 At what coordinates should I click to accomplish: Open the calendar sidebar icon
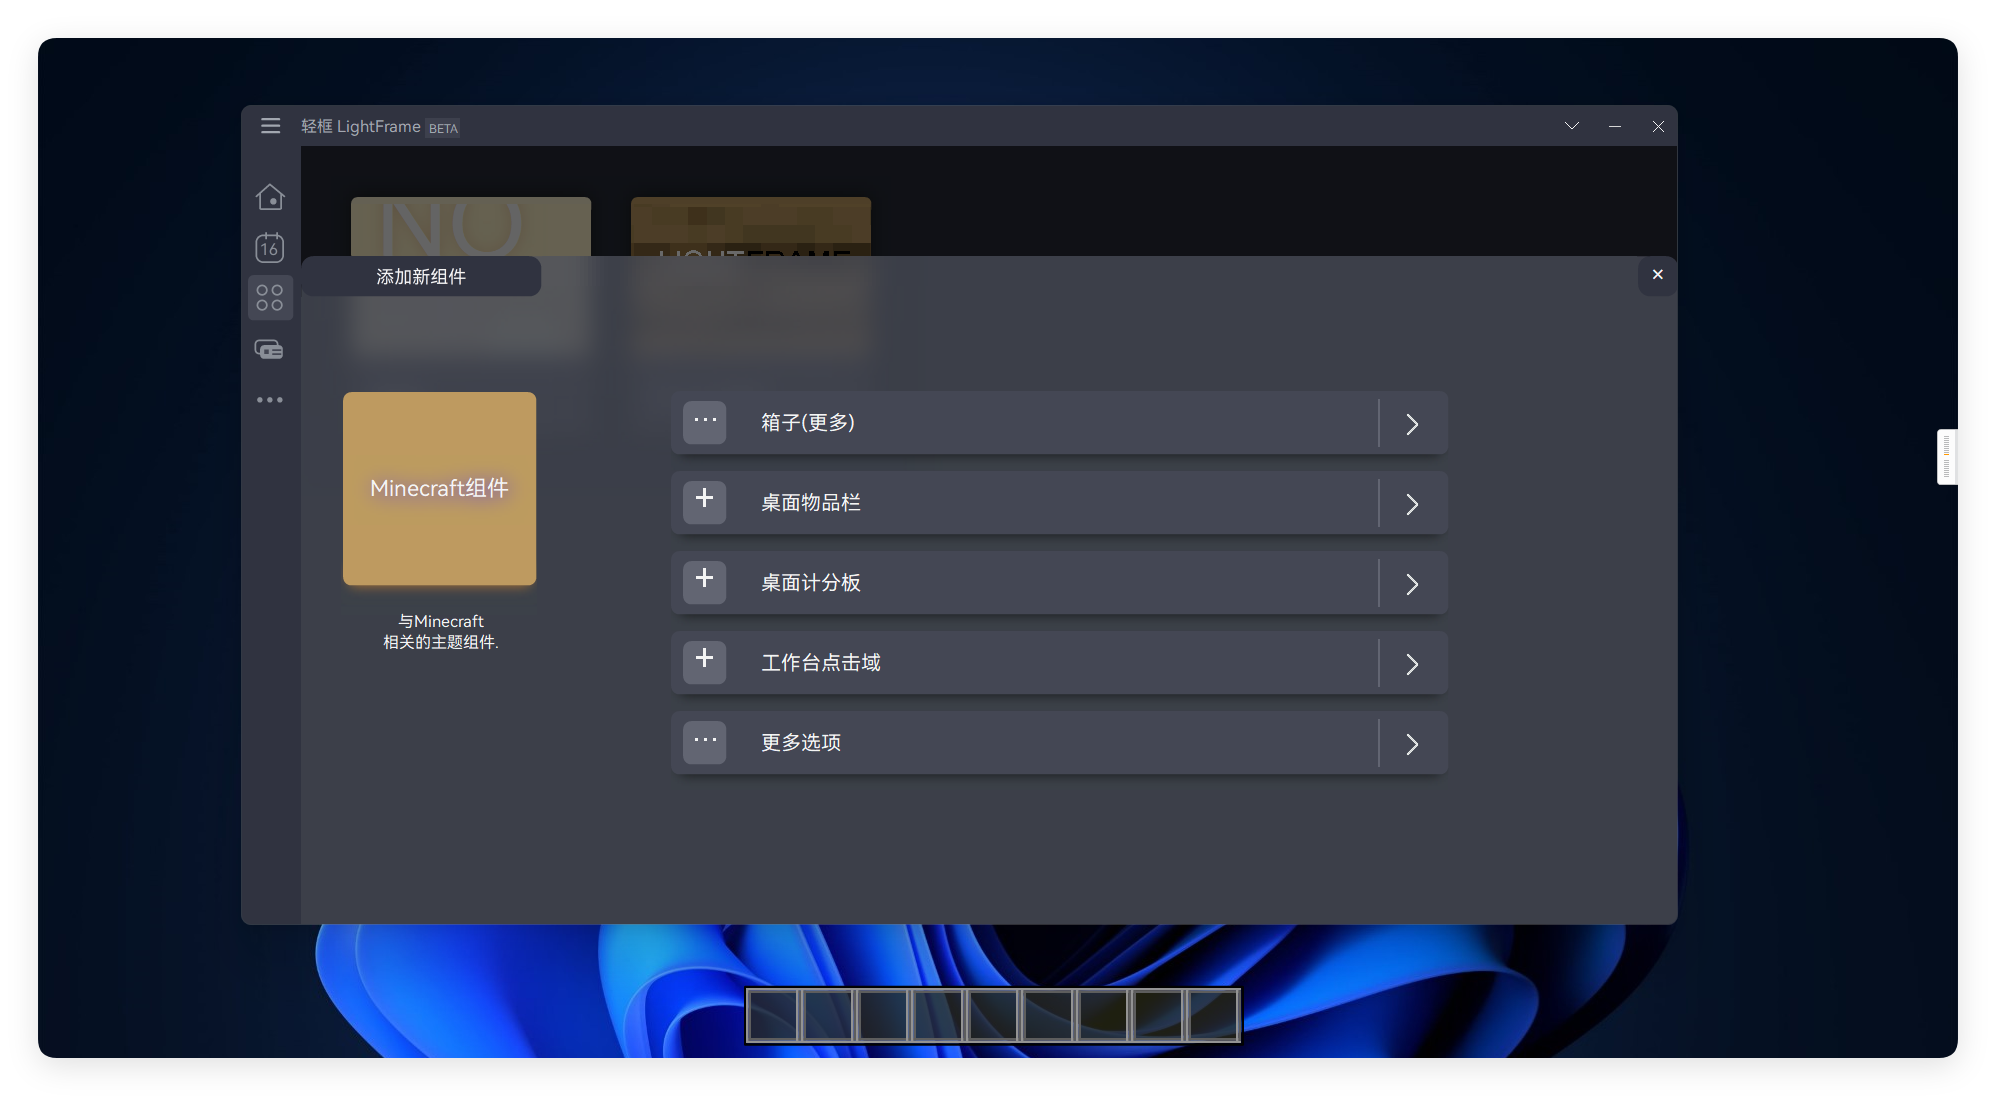(270, 247)
